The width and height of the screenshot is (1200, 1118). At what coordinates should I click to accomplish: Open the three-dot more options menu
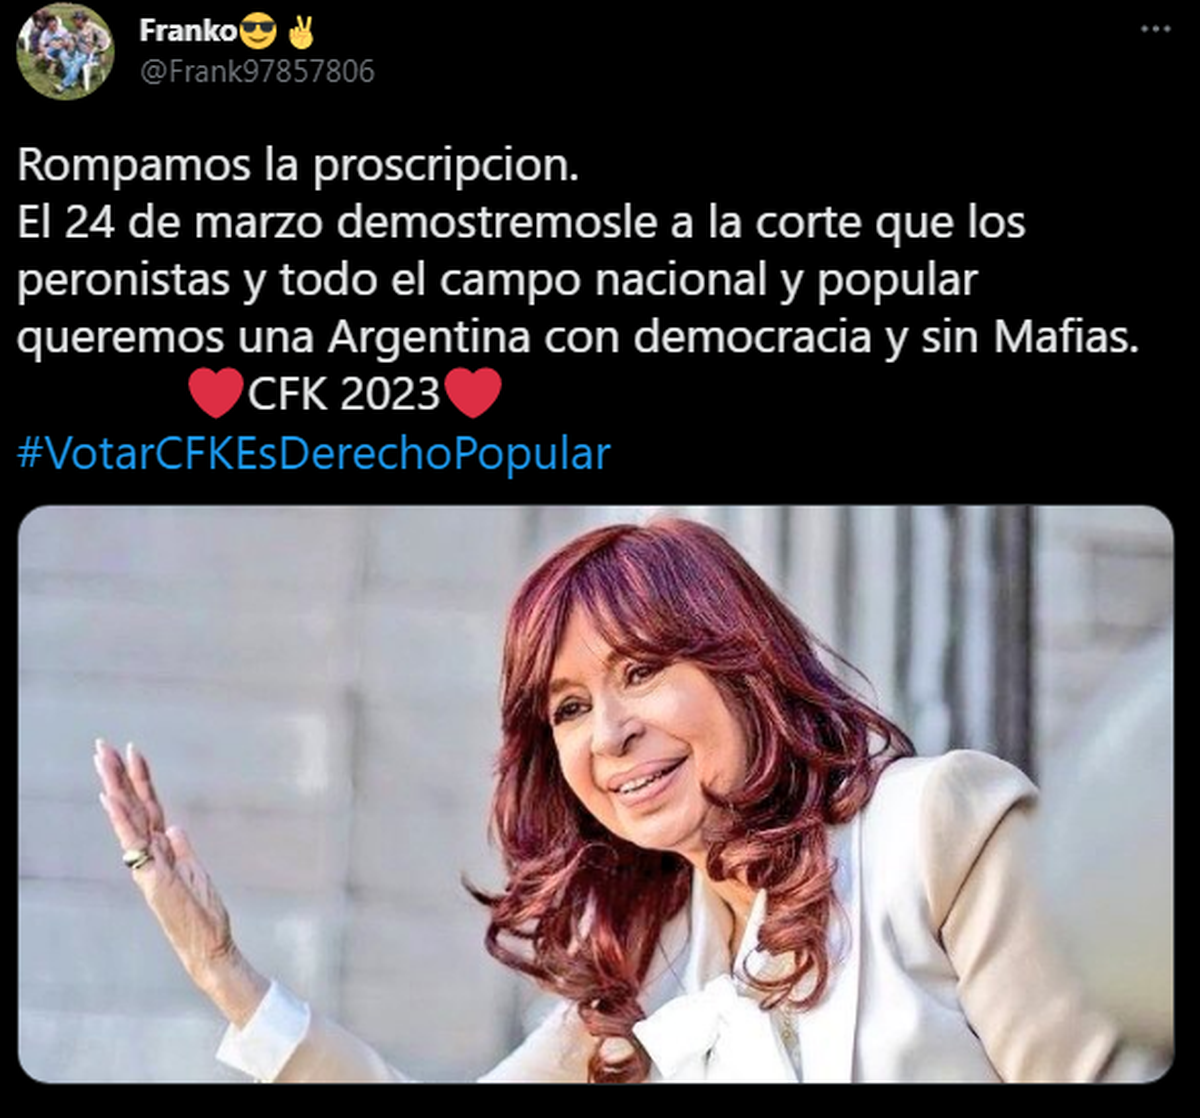point(1155,30)
